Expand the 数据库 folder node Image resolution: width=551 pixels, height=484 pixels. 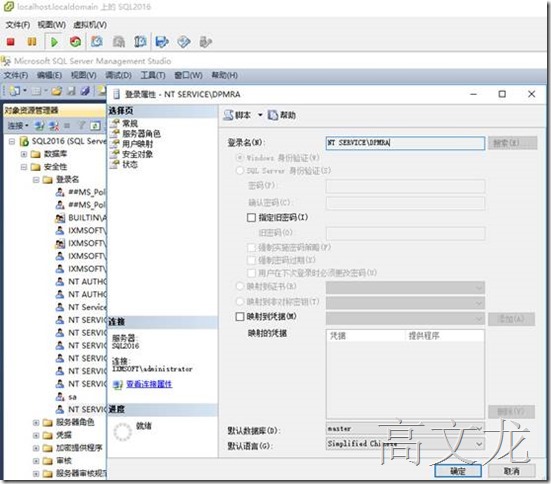(x=24, y=154)
